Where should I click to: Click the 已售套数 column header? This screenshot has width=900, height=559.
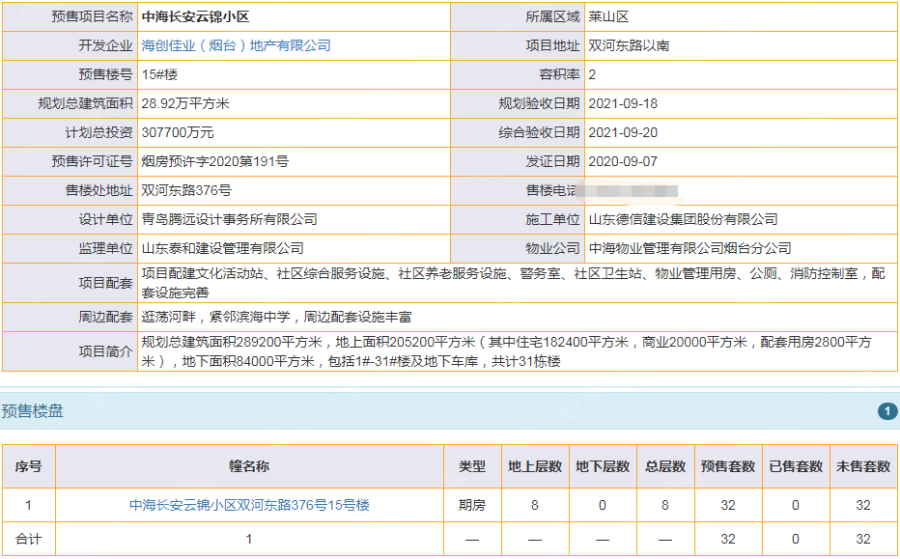tap(796, 467)
